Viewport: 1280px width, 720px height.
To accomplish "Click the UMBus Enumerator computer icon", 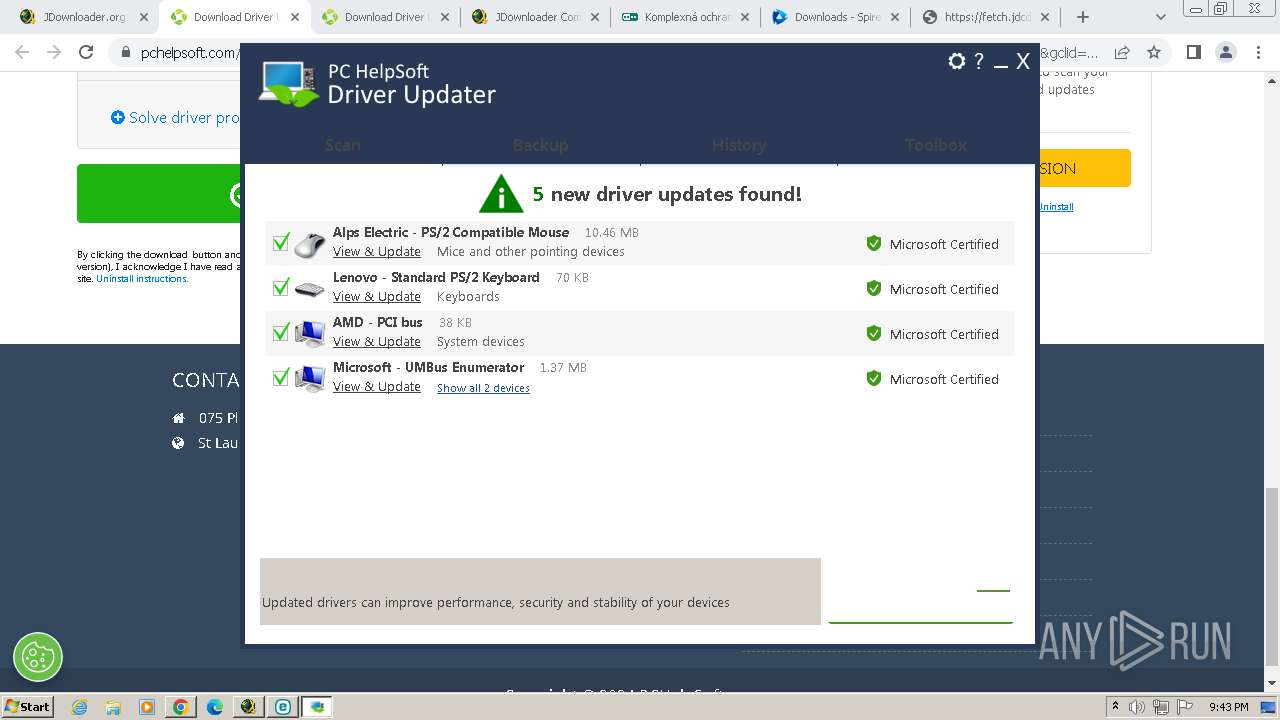I will point(310,378).
